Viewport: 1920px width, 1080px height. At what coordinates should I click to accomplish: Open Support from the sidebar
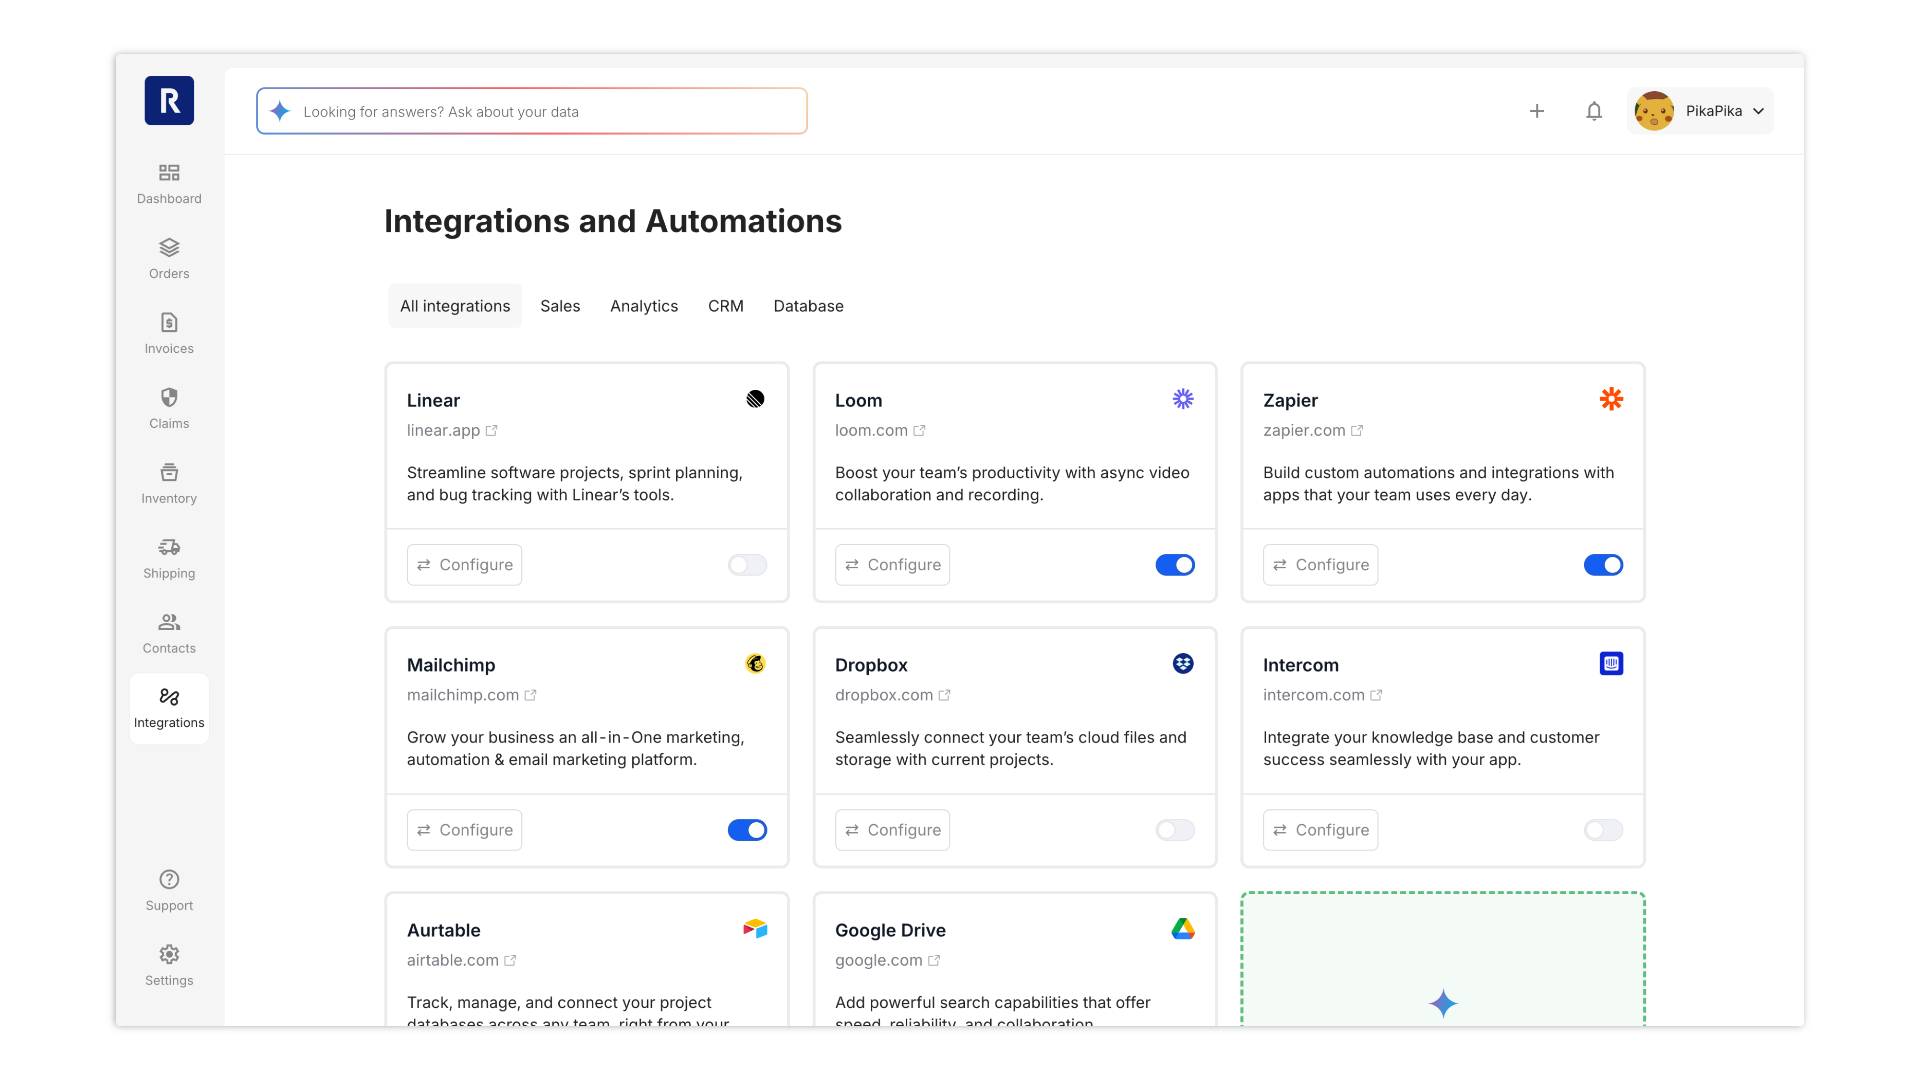169,891
